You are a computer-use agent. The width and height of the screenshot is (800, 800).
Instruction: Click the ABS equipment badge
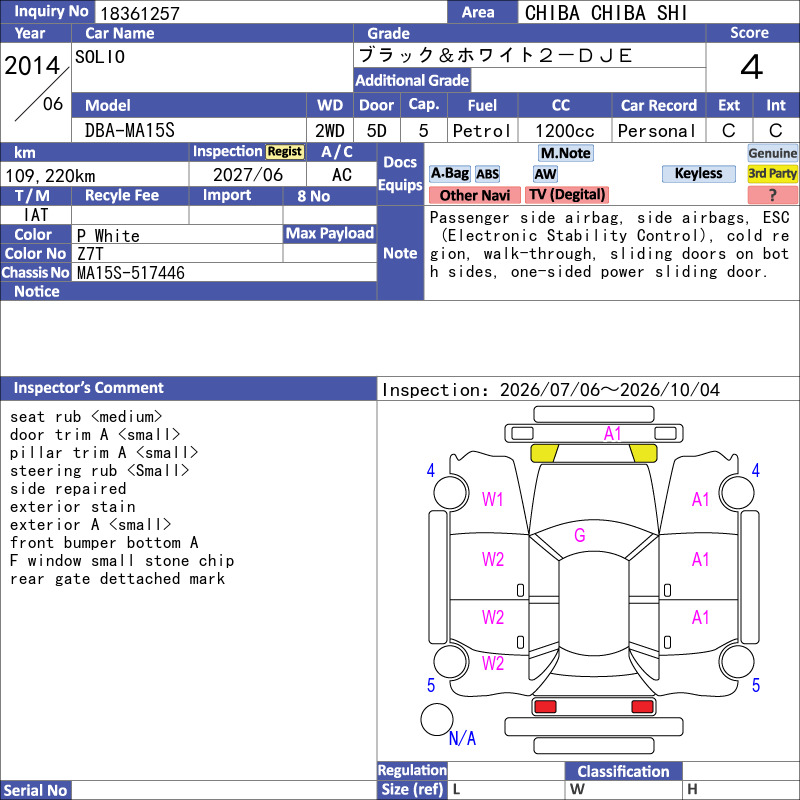[x=487, y=174]
